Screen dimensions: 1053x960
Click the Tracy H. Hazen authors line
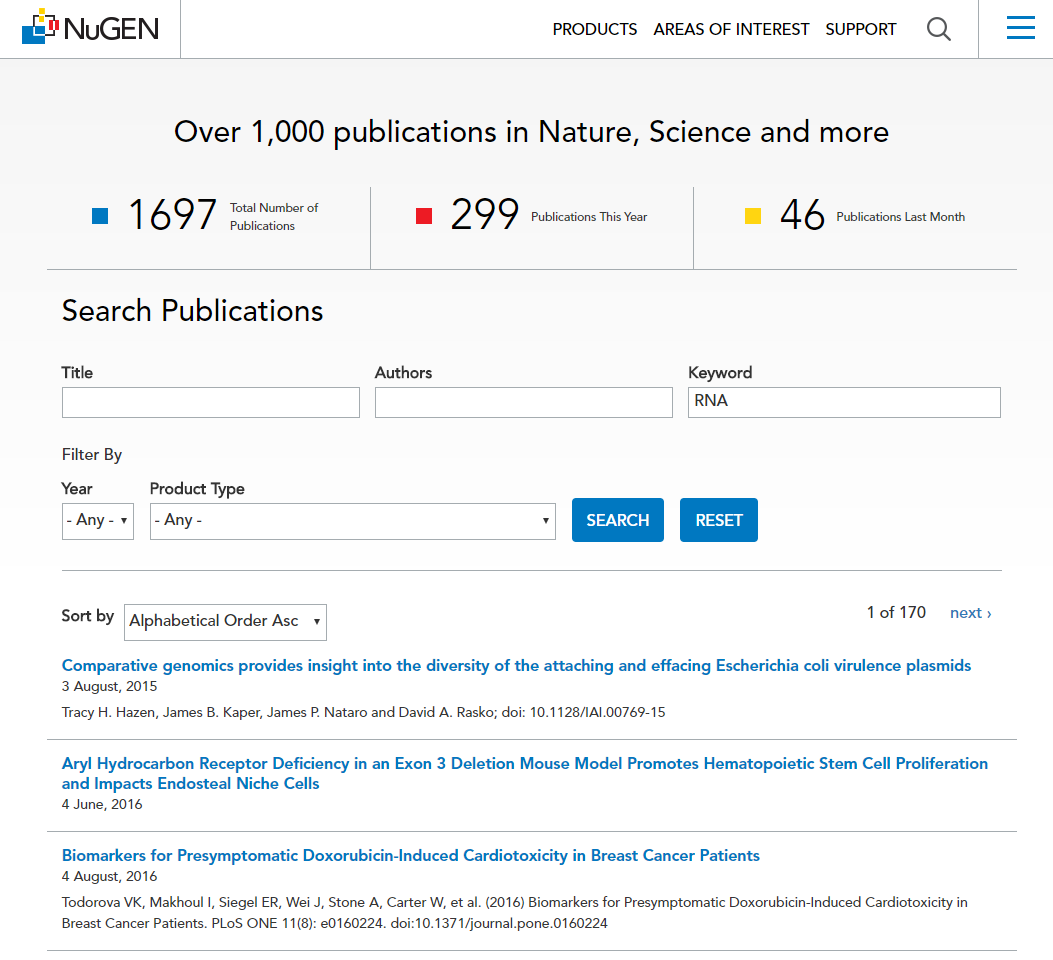(363, 712)
